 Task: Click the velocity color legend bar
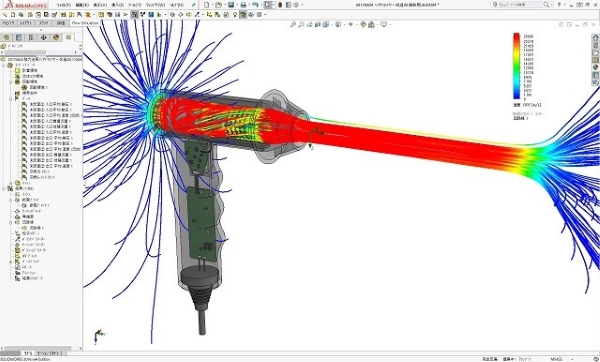517,66
